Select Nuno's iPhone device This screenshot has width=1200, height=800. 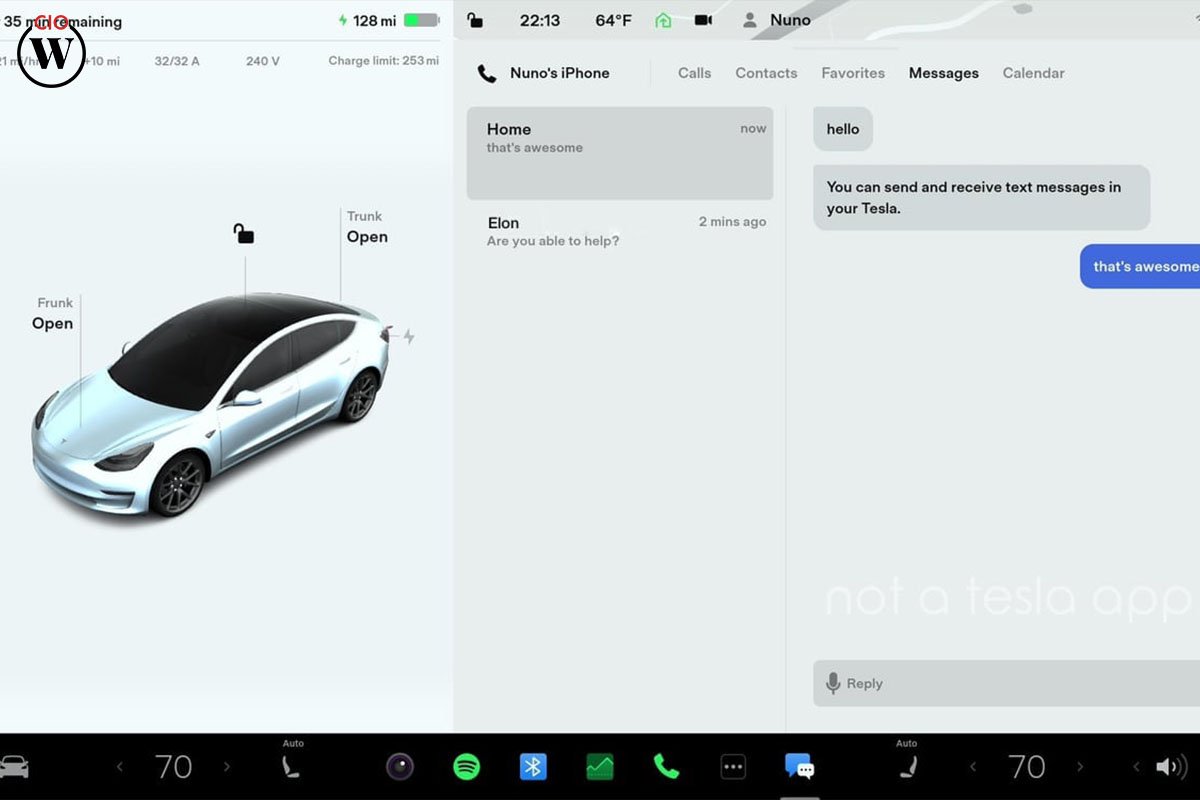(x=559, y=73)
